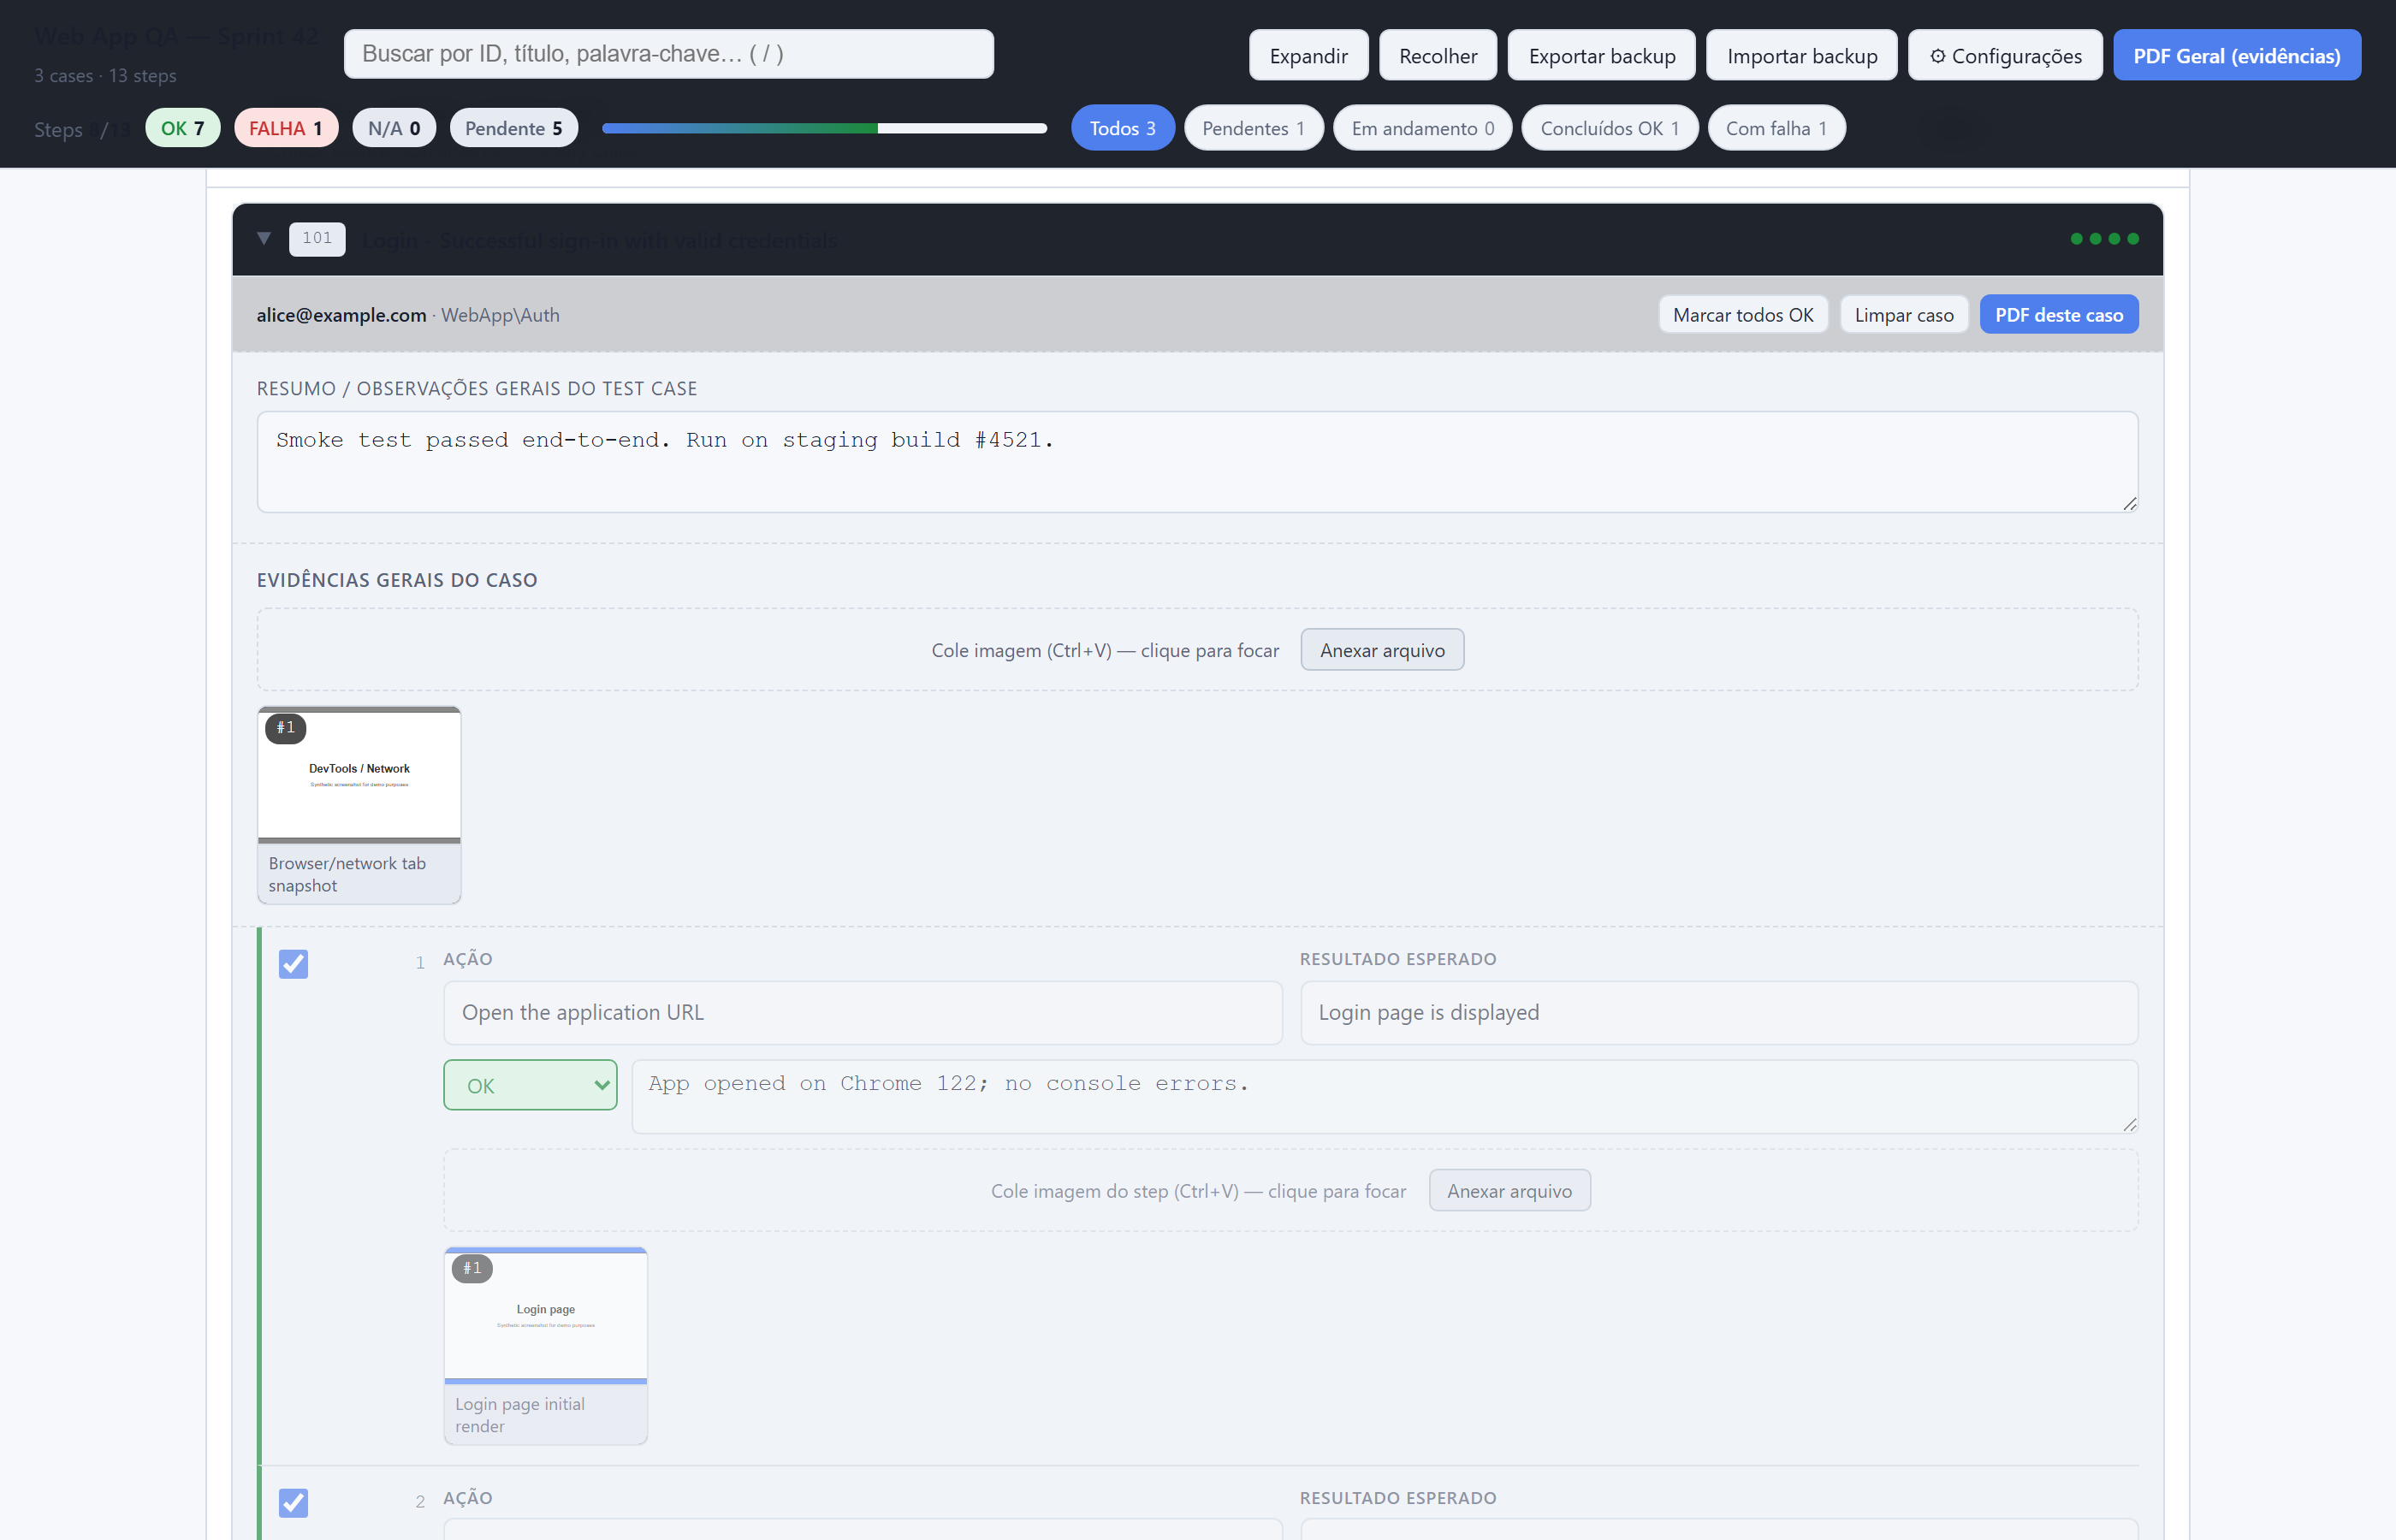The height and width of the screenshot is (1540, 2396).
Task: Click the green status dots of case 101
Action: click(2104, 238)
